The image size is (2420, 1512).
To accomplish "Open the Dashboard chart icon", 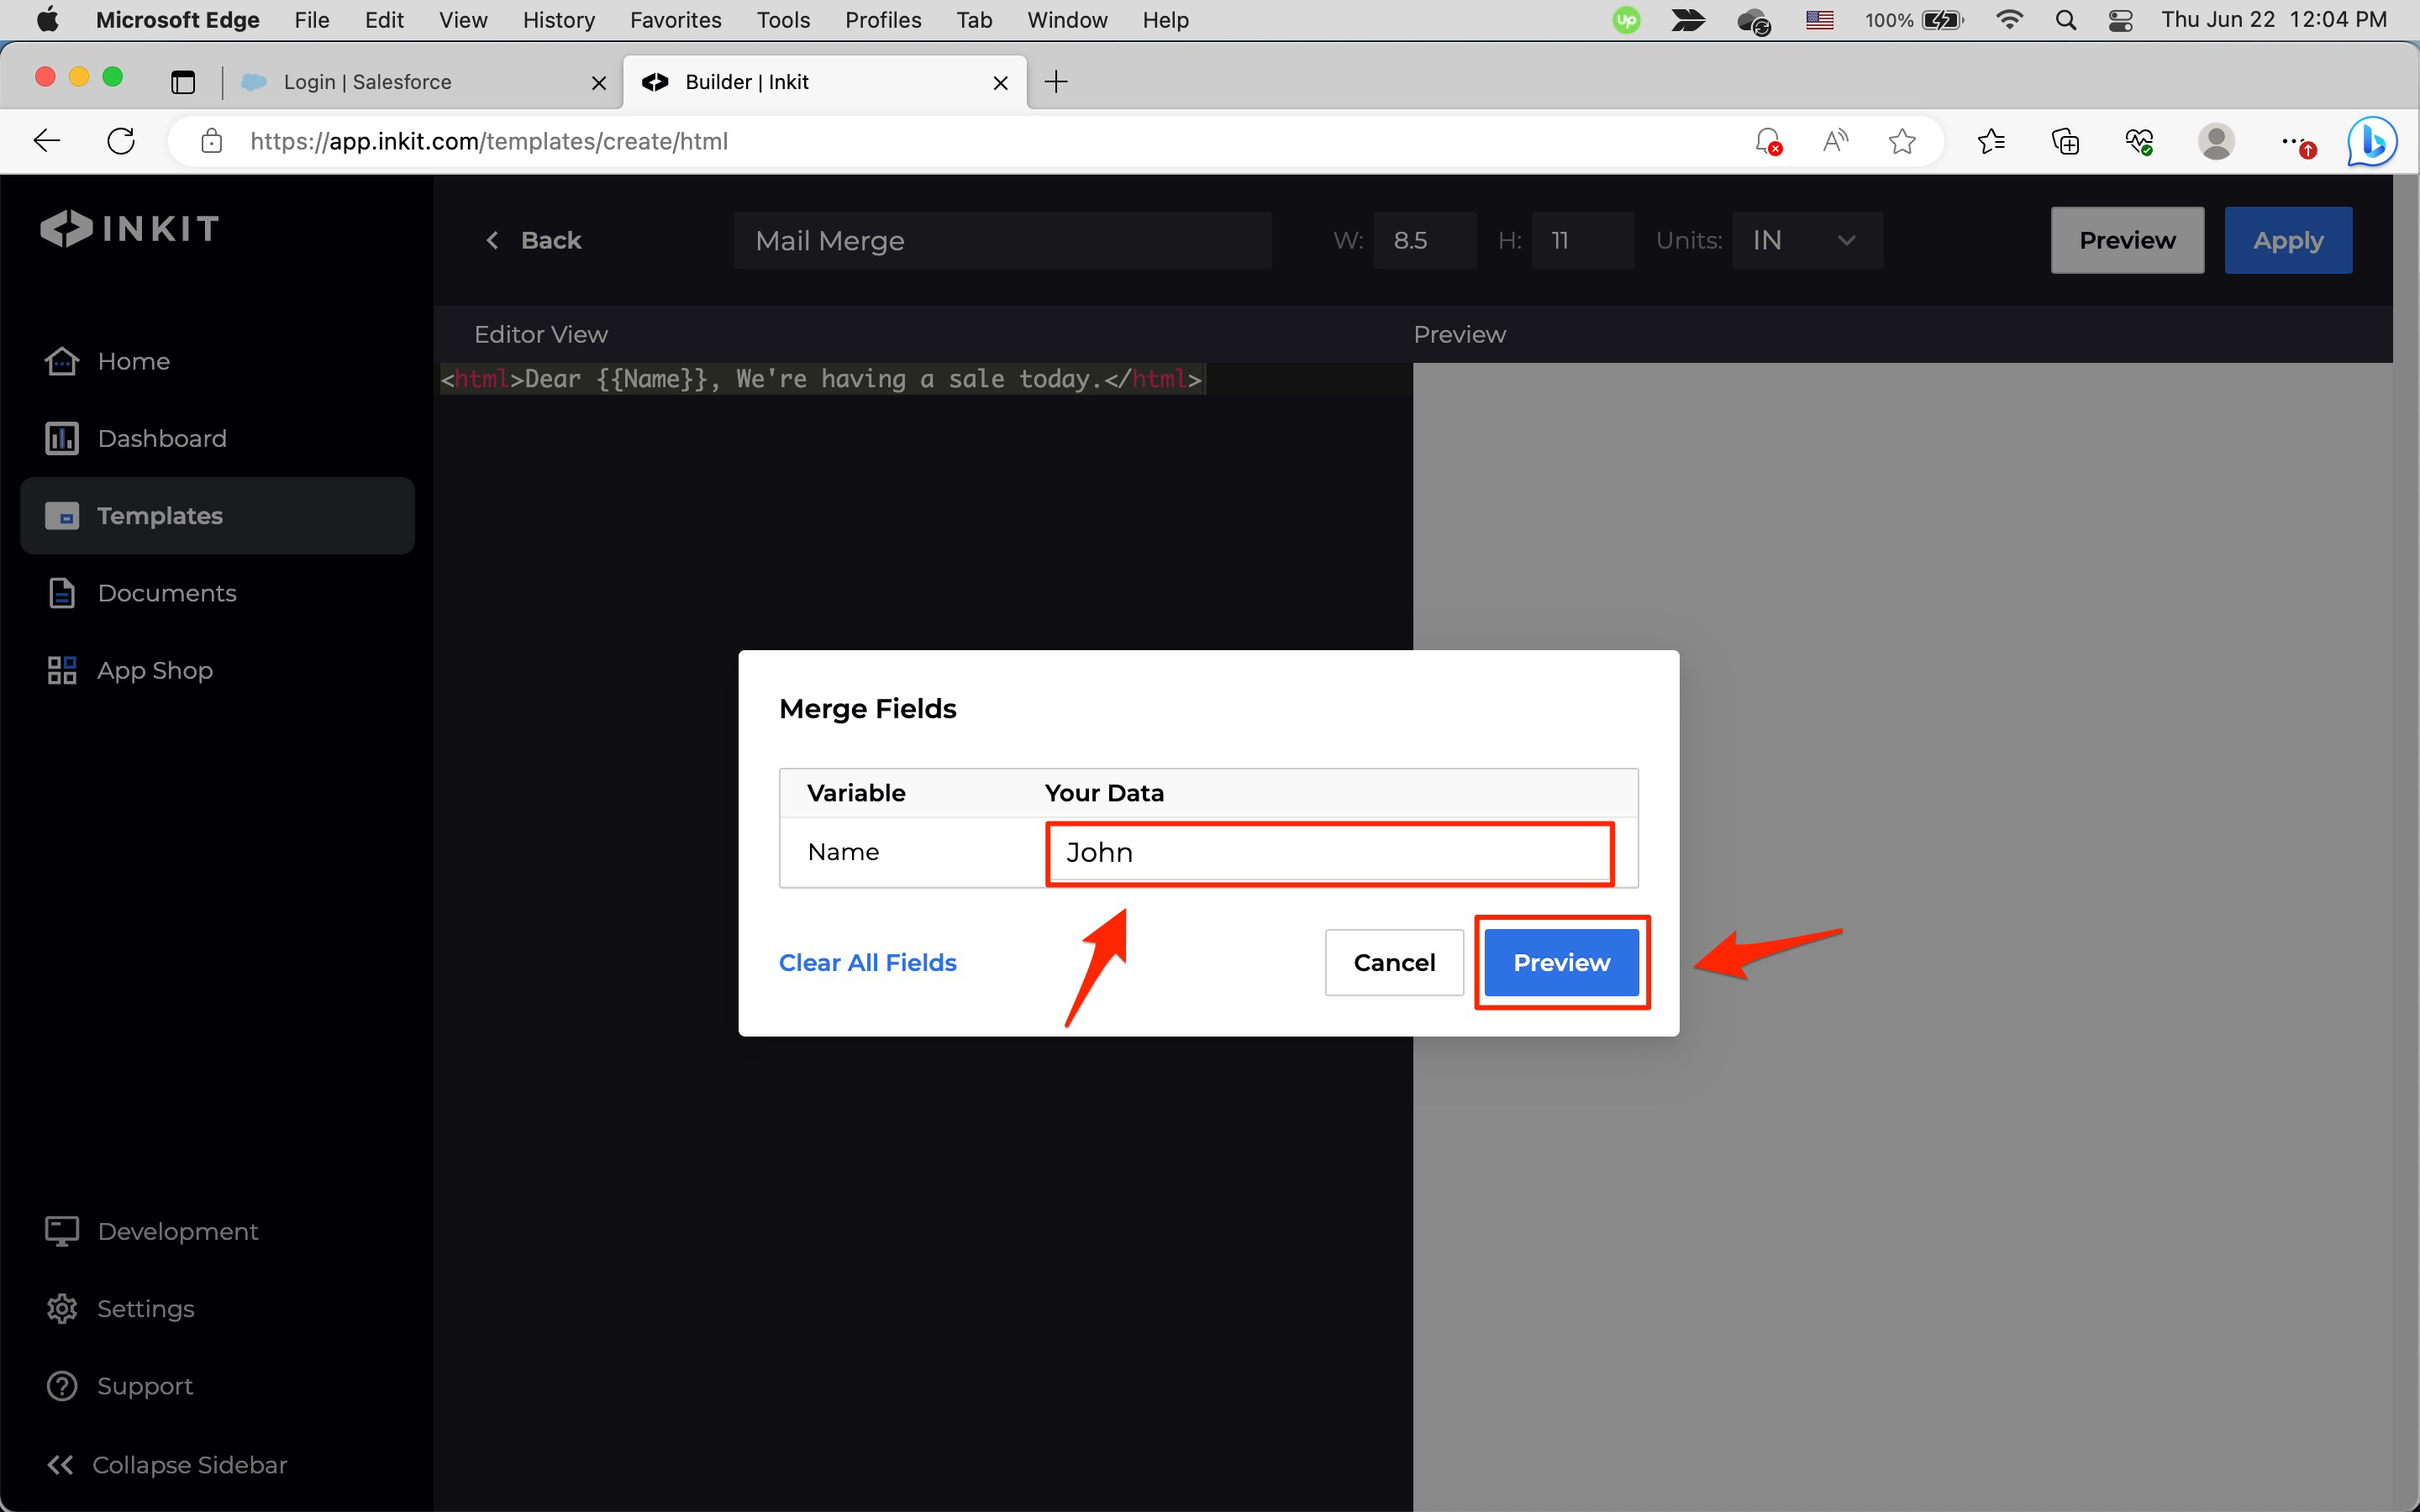I will [62, 438].
